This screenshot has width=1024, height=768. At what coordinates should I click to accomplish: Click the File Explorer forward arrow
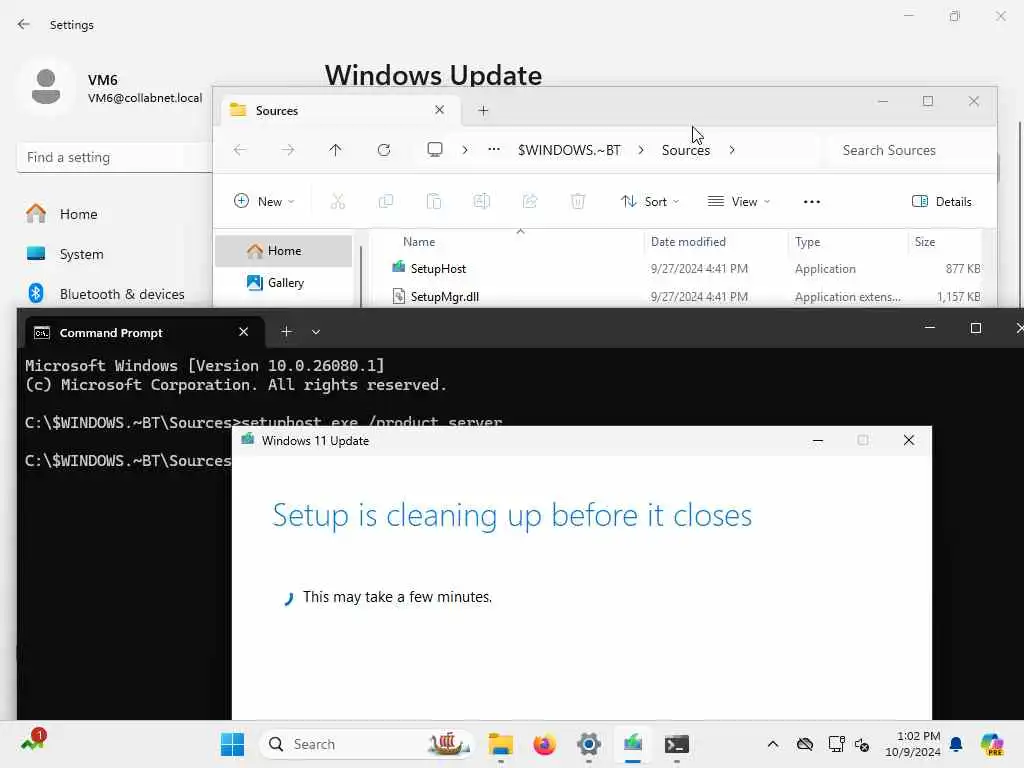coord(288,150)
